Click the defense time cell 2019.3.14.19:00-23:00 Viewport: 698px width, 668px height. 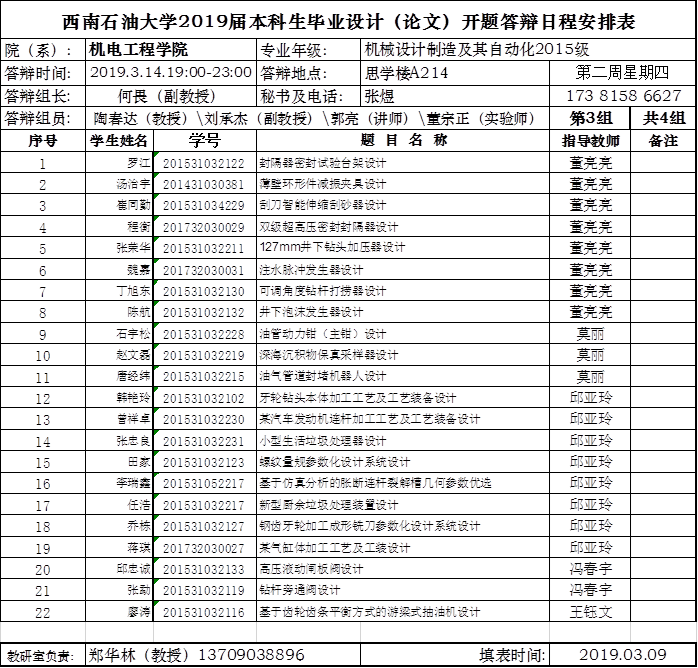(x=170, y=73)
